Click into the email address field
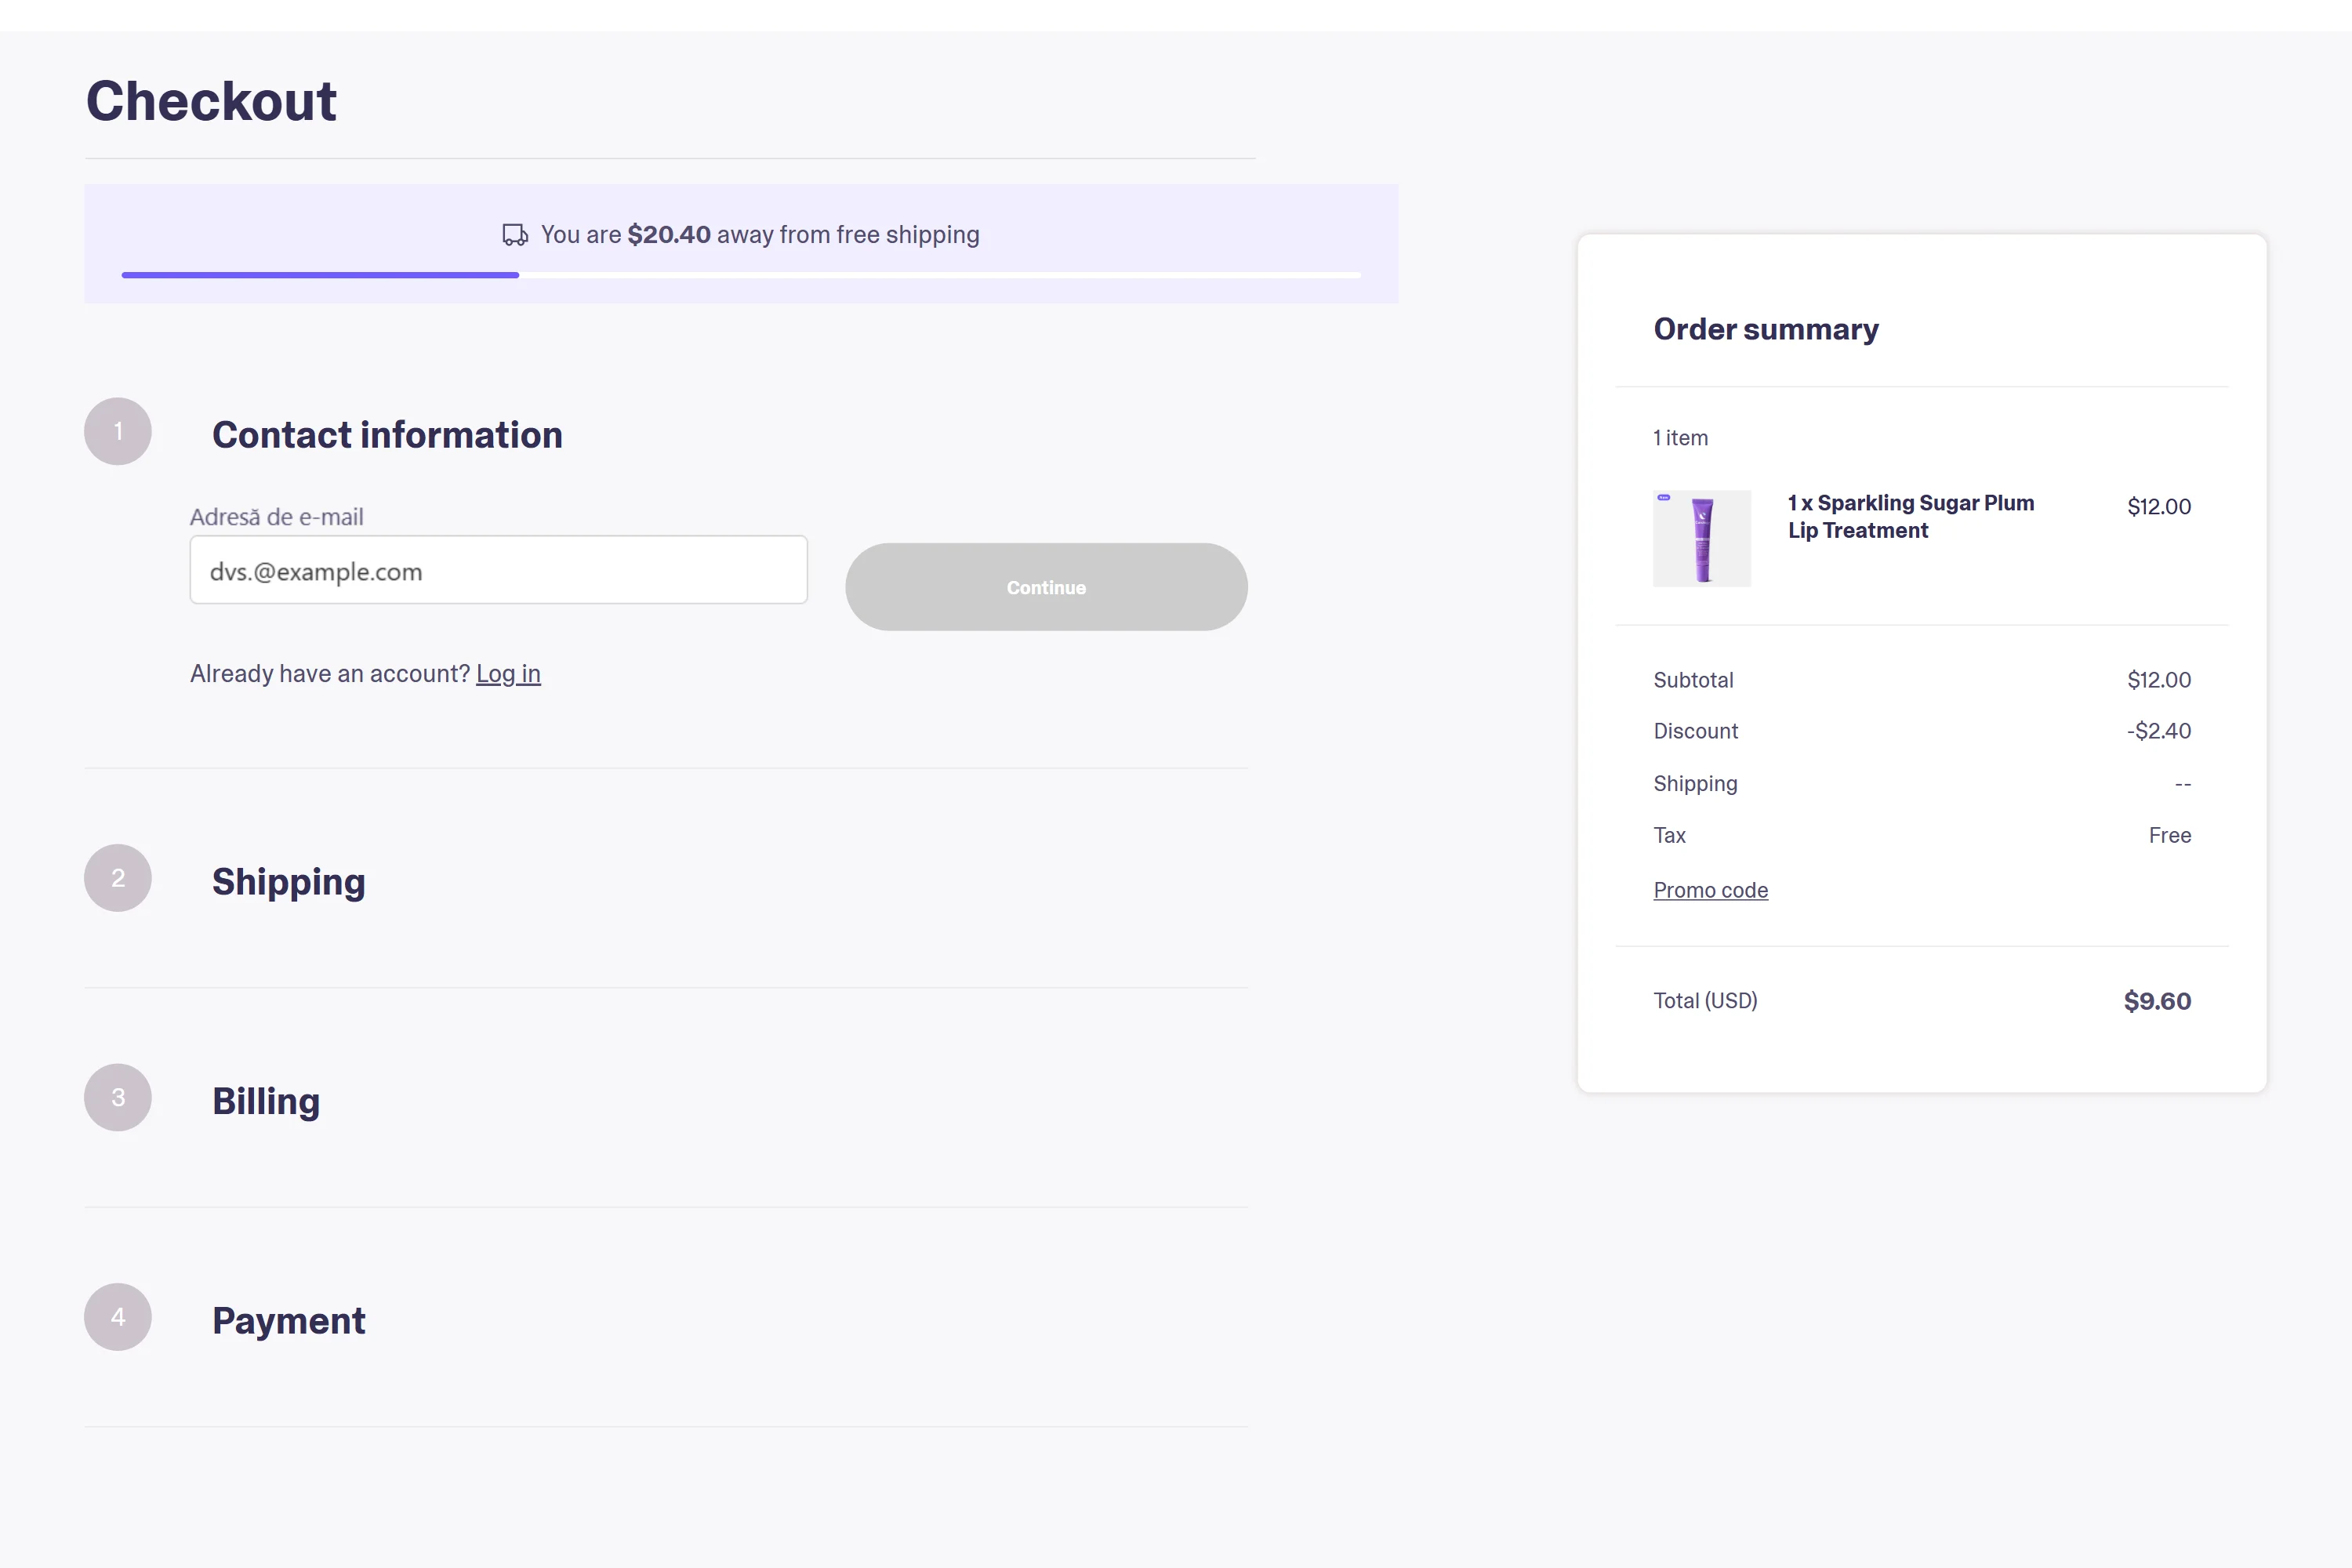 498,570
